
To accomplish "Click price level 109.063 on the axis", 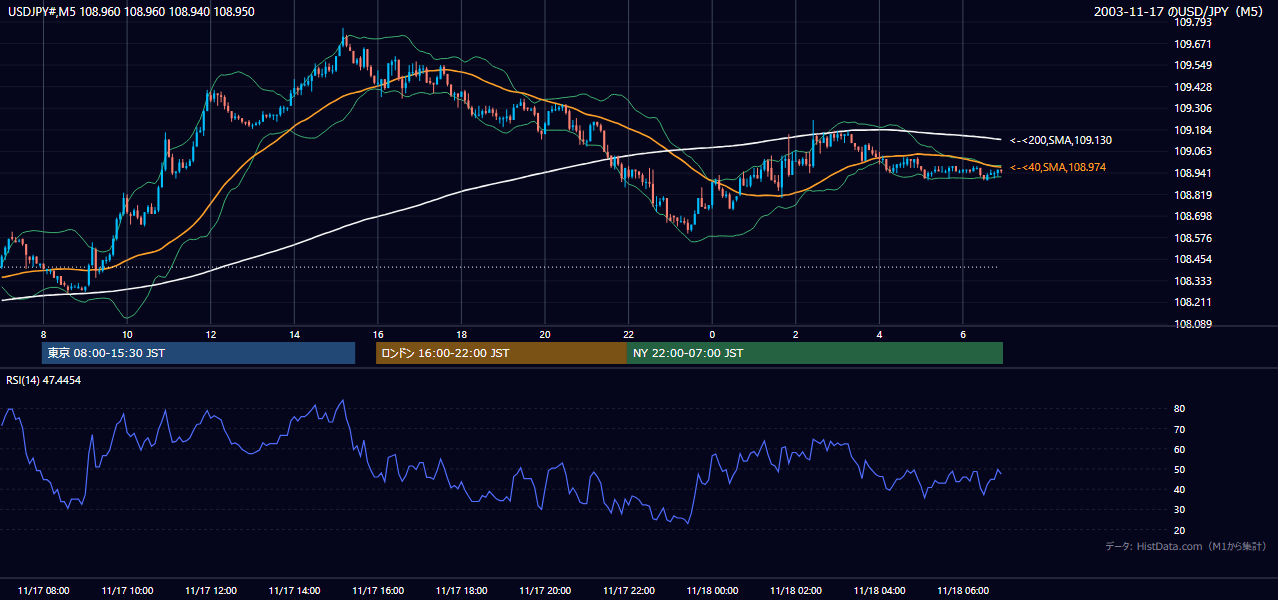I will tap(1193, 152).
